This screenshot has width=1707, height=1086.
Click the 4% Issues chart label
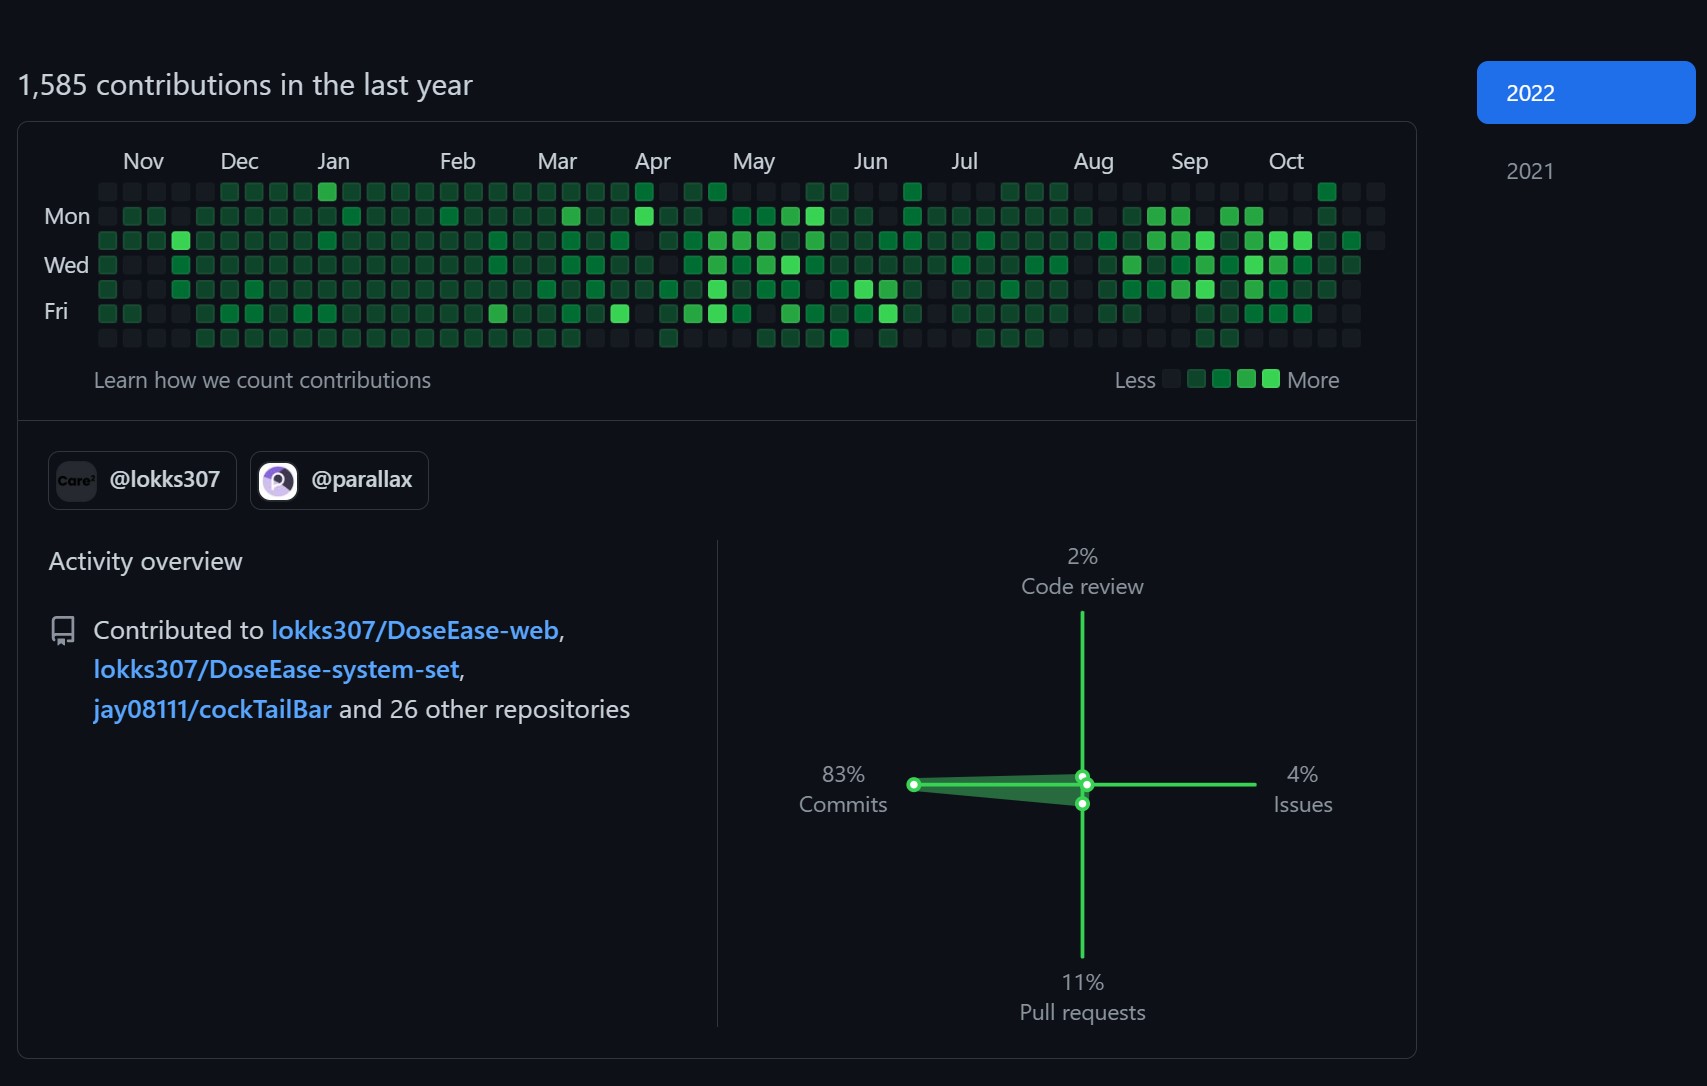(1302, 789)
